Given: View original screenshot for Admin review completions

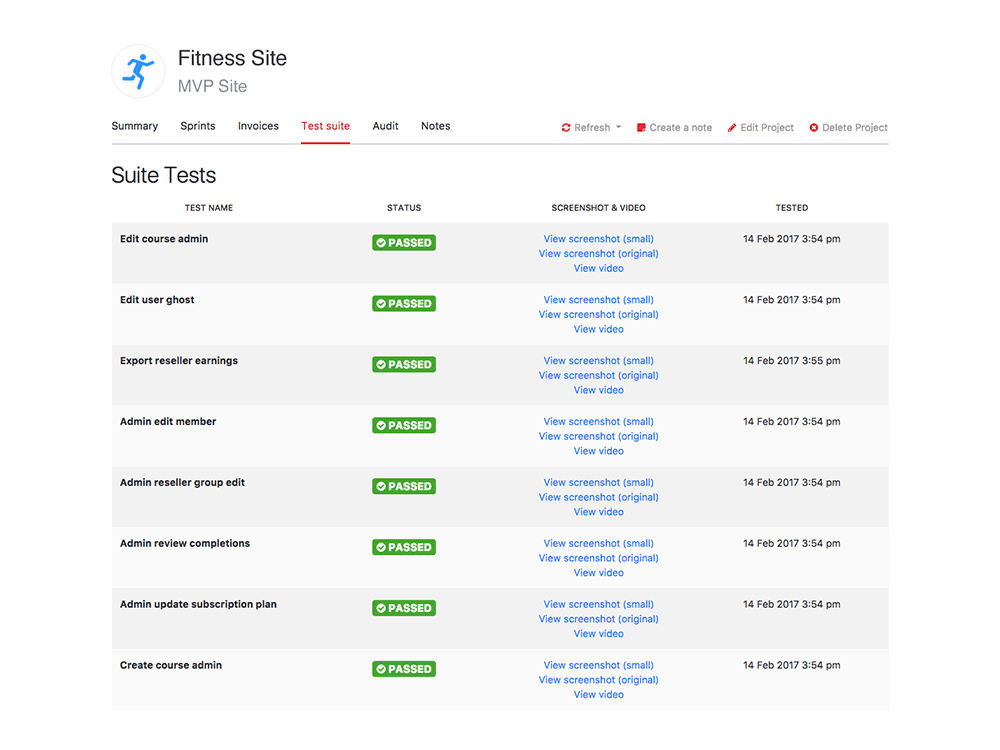Looking at the screenshot, I should [x=598, y=558].
